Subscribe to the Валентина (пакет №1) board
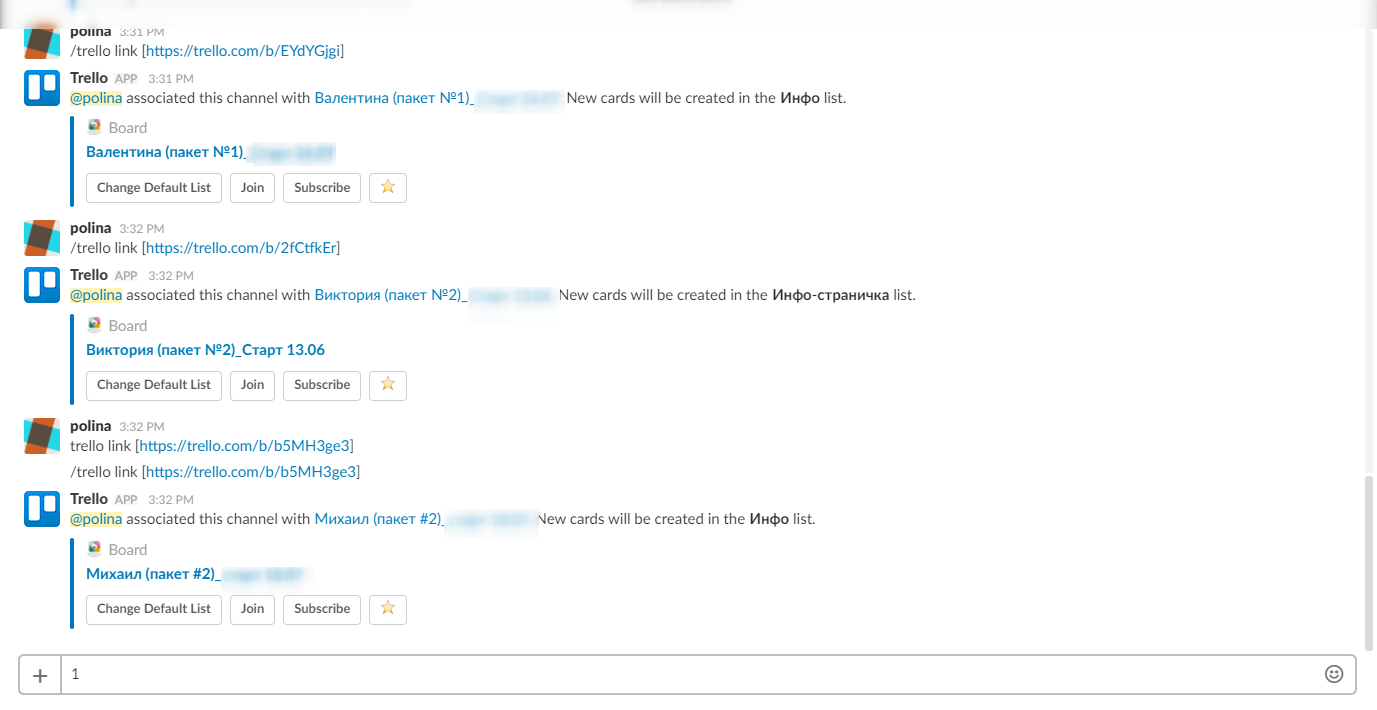 coord(322,187)
